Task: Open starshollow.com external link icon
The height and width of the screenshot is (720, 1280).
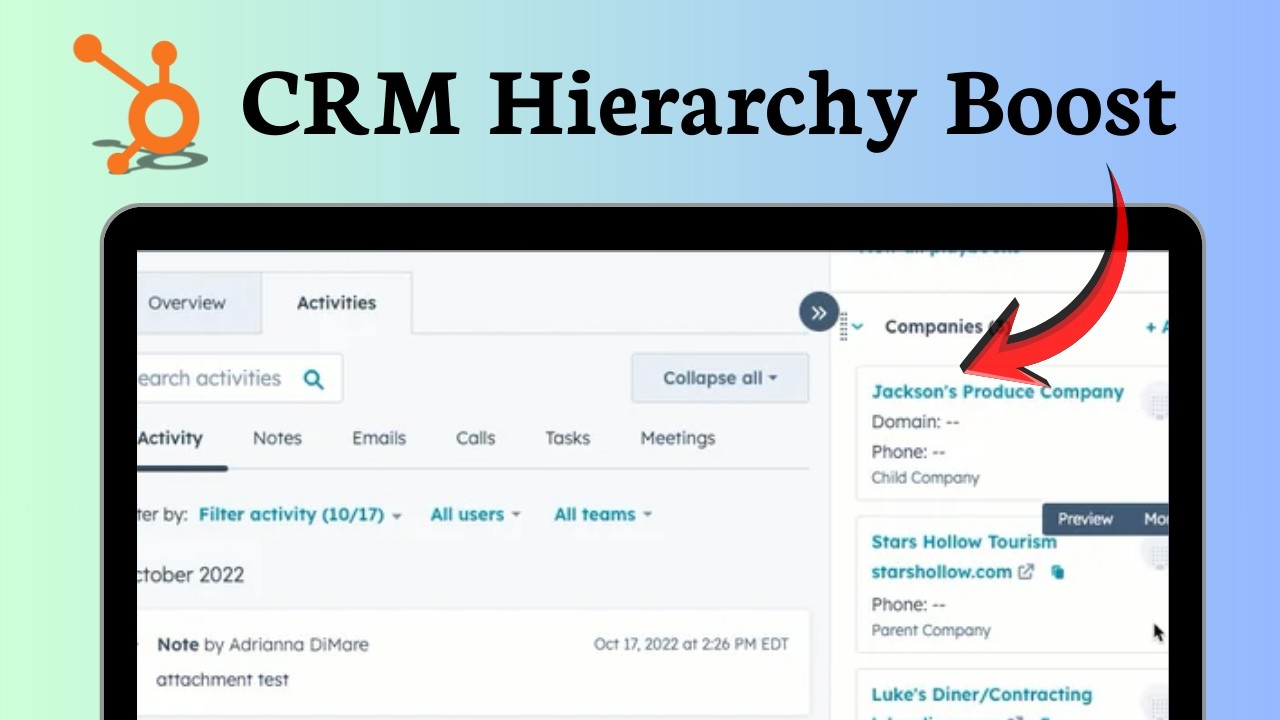Action: click(1026, 572)
